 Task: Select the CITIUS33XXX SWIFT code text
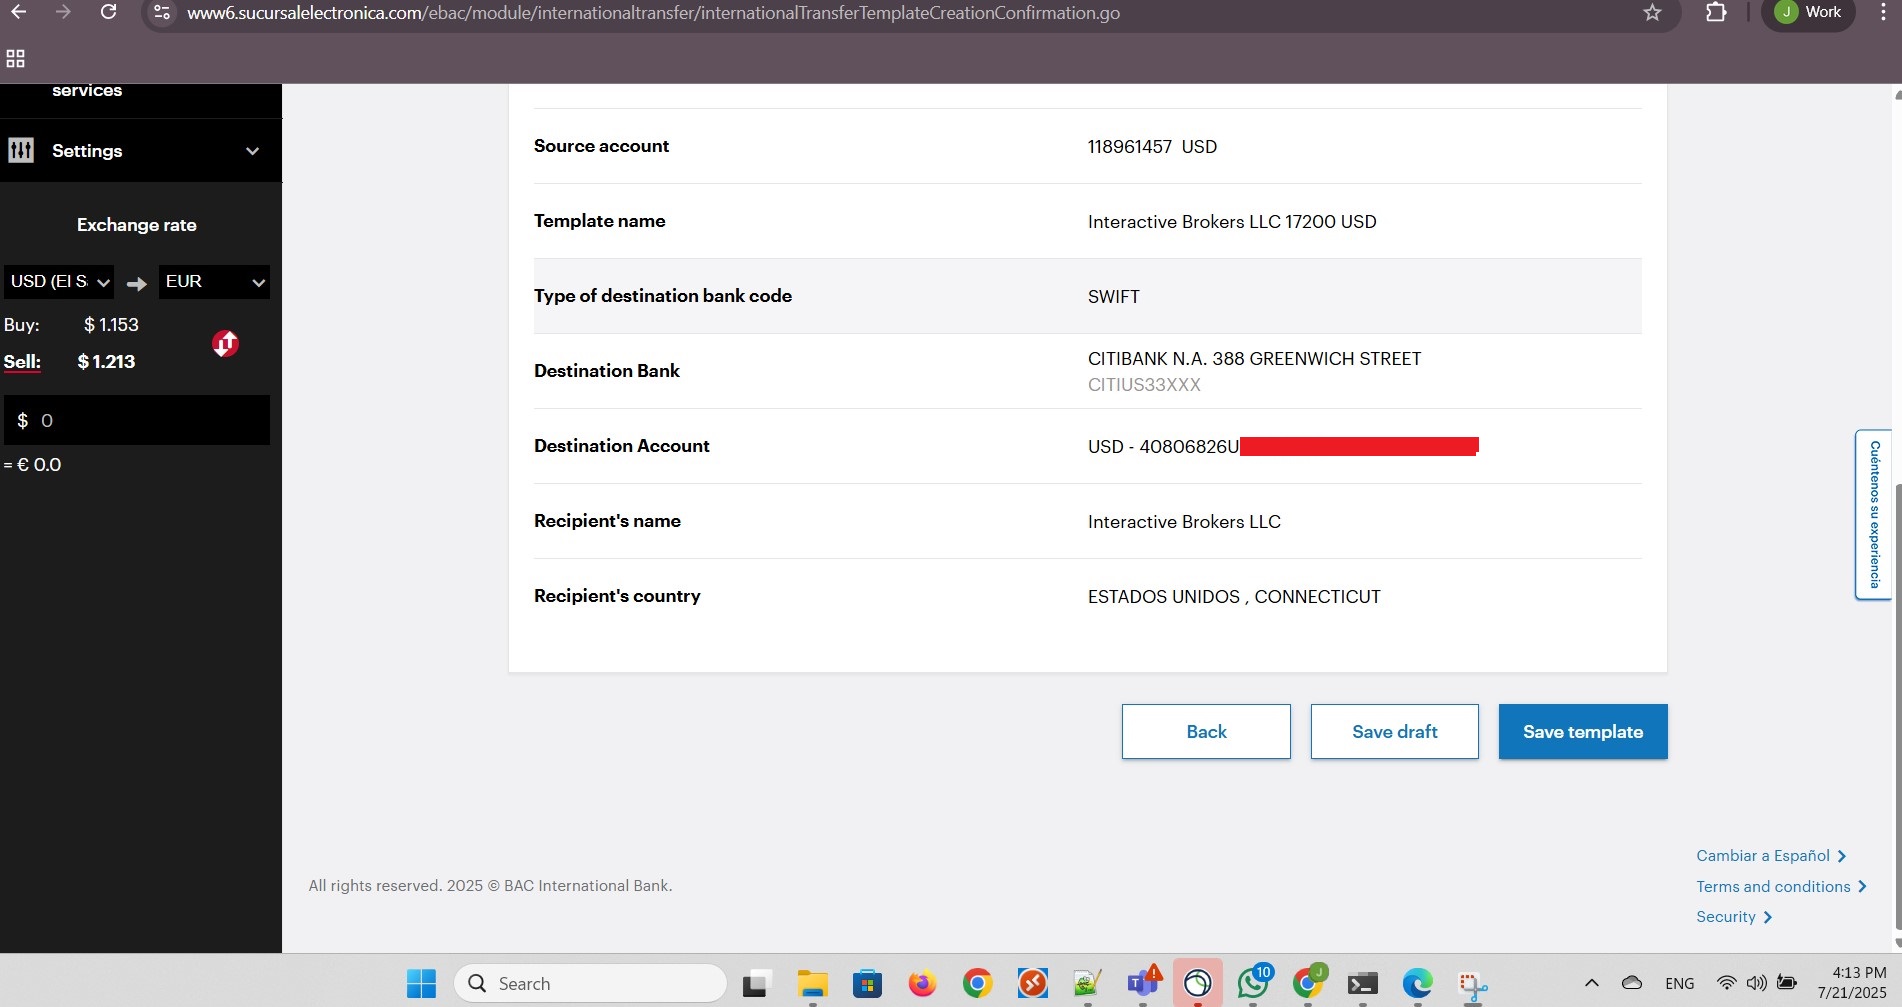click(1144, 385)
